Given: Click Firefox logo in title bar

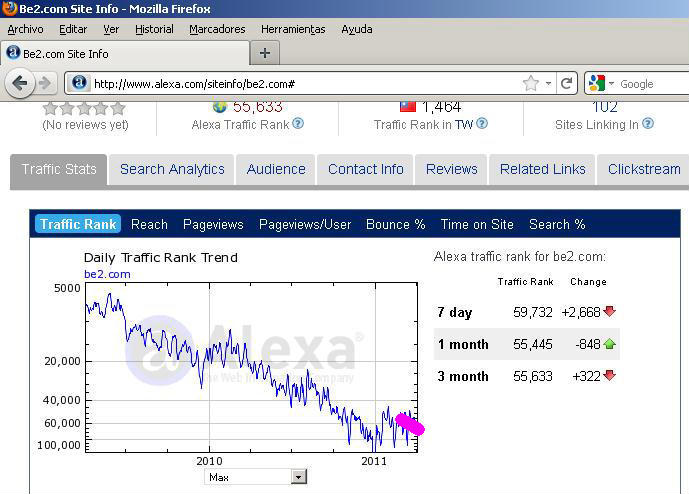Looking at the screenshot, I should click(x=9, y=8).
